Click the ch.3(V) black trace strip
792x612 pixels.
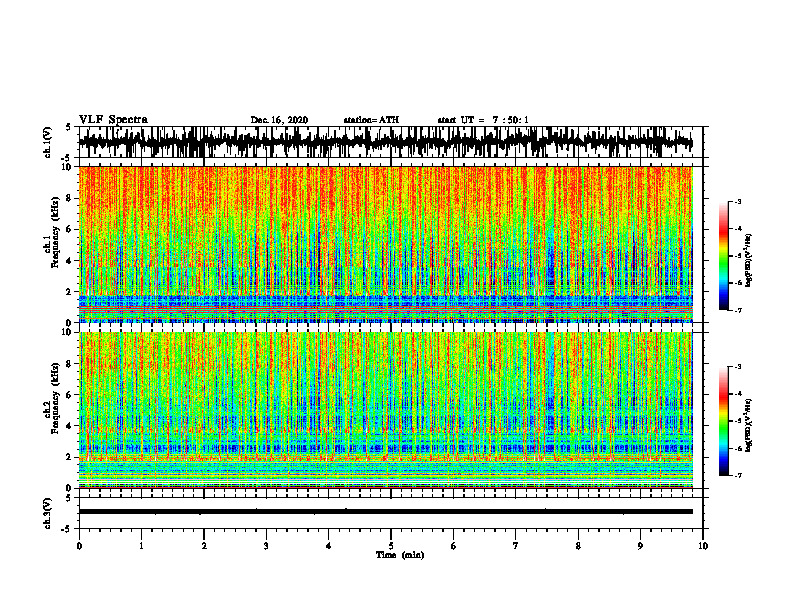point(385,512)
